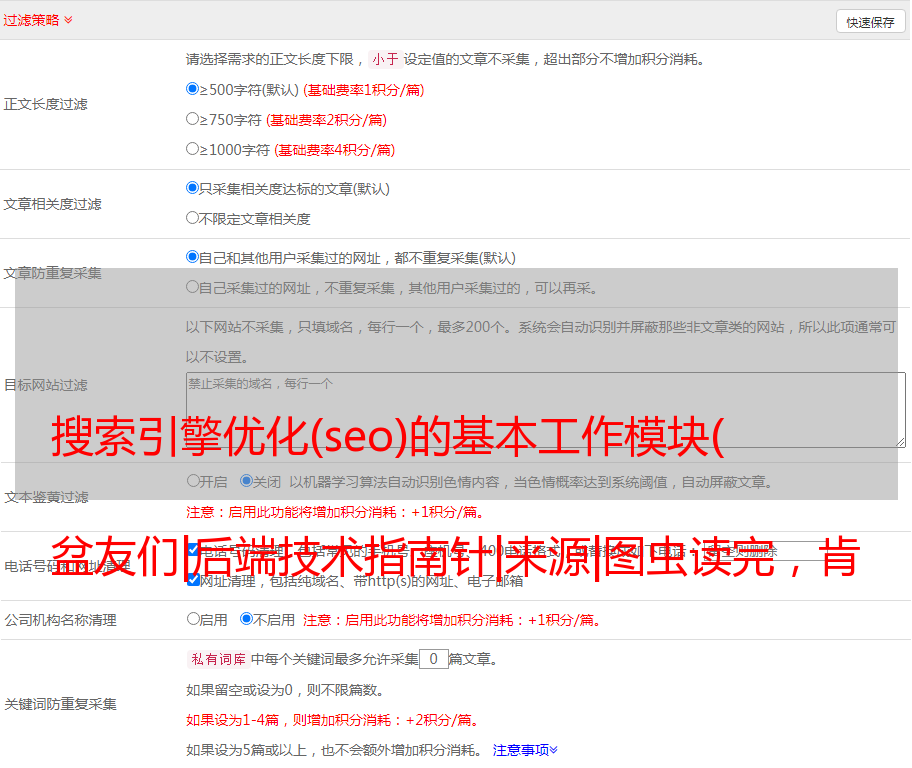The width and height of the screenshot is (912, 768).
Task: Choose 自己采集过的网址 only no-repeat option
Action: click(x=193, y=287)
